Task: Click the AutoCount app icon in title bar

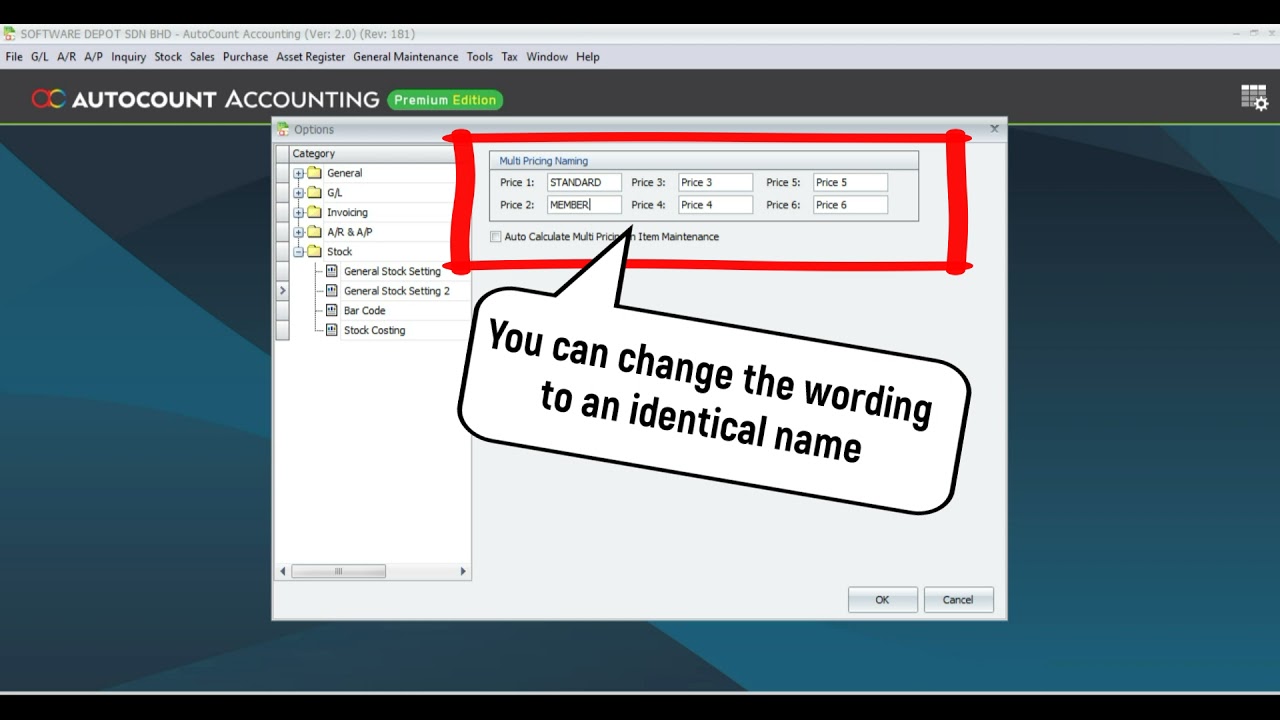Action: [10, 34]
